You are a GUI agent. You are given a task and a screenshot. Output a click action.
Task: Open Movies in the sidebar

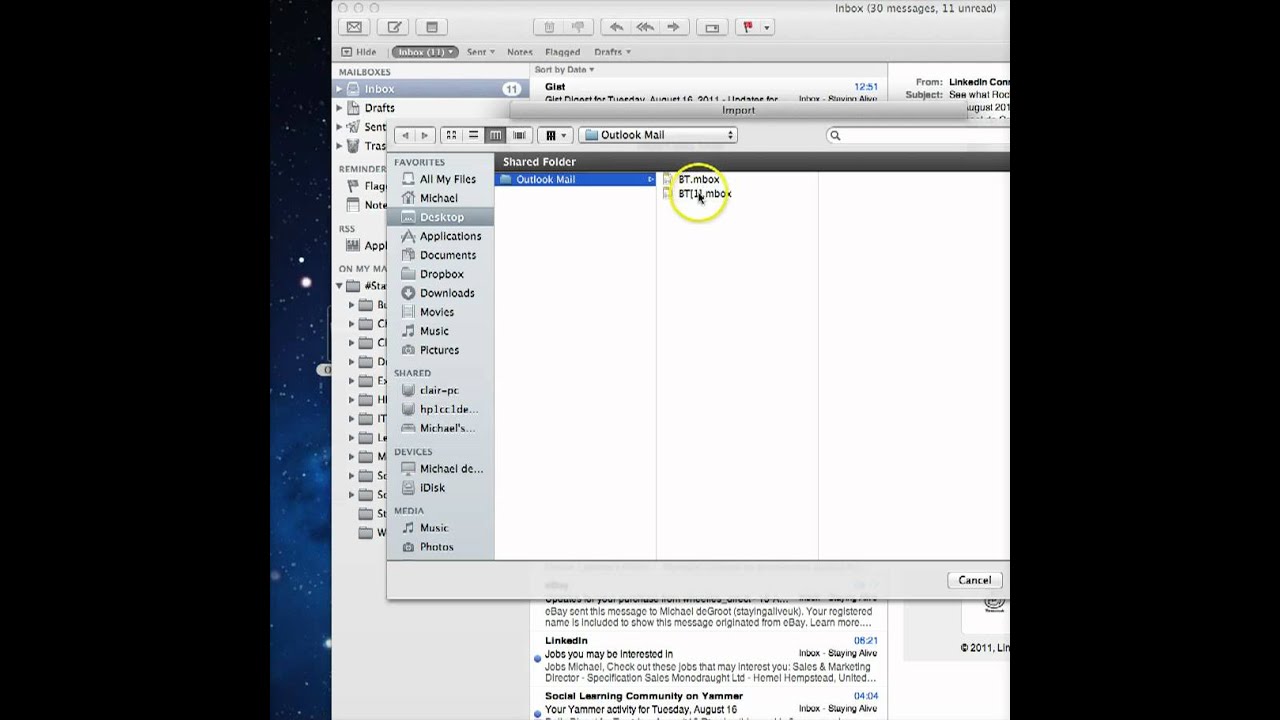point(437,312)
